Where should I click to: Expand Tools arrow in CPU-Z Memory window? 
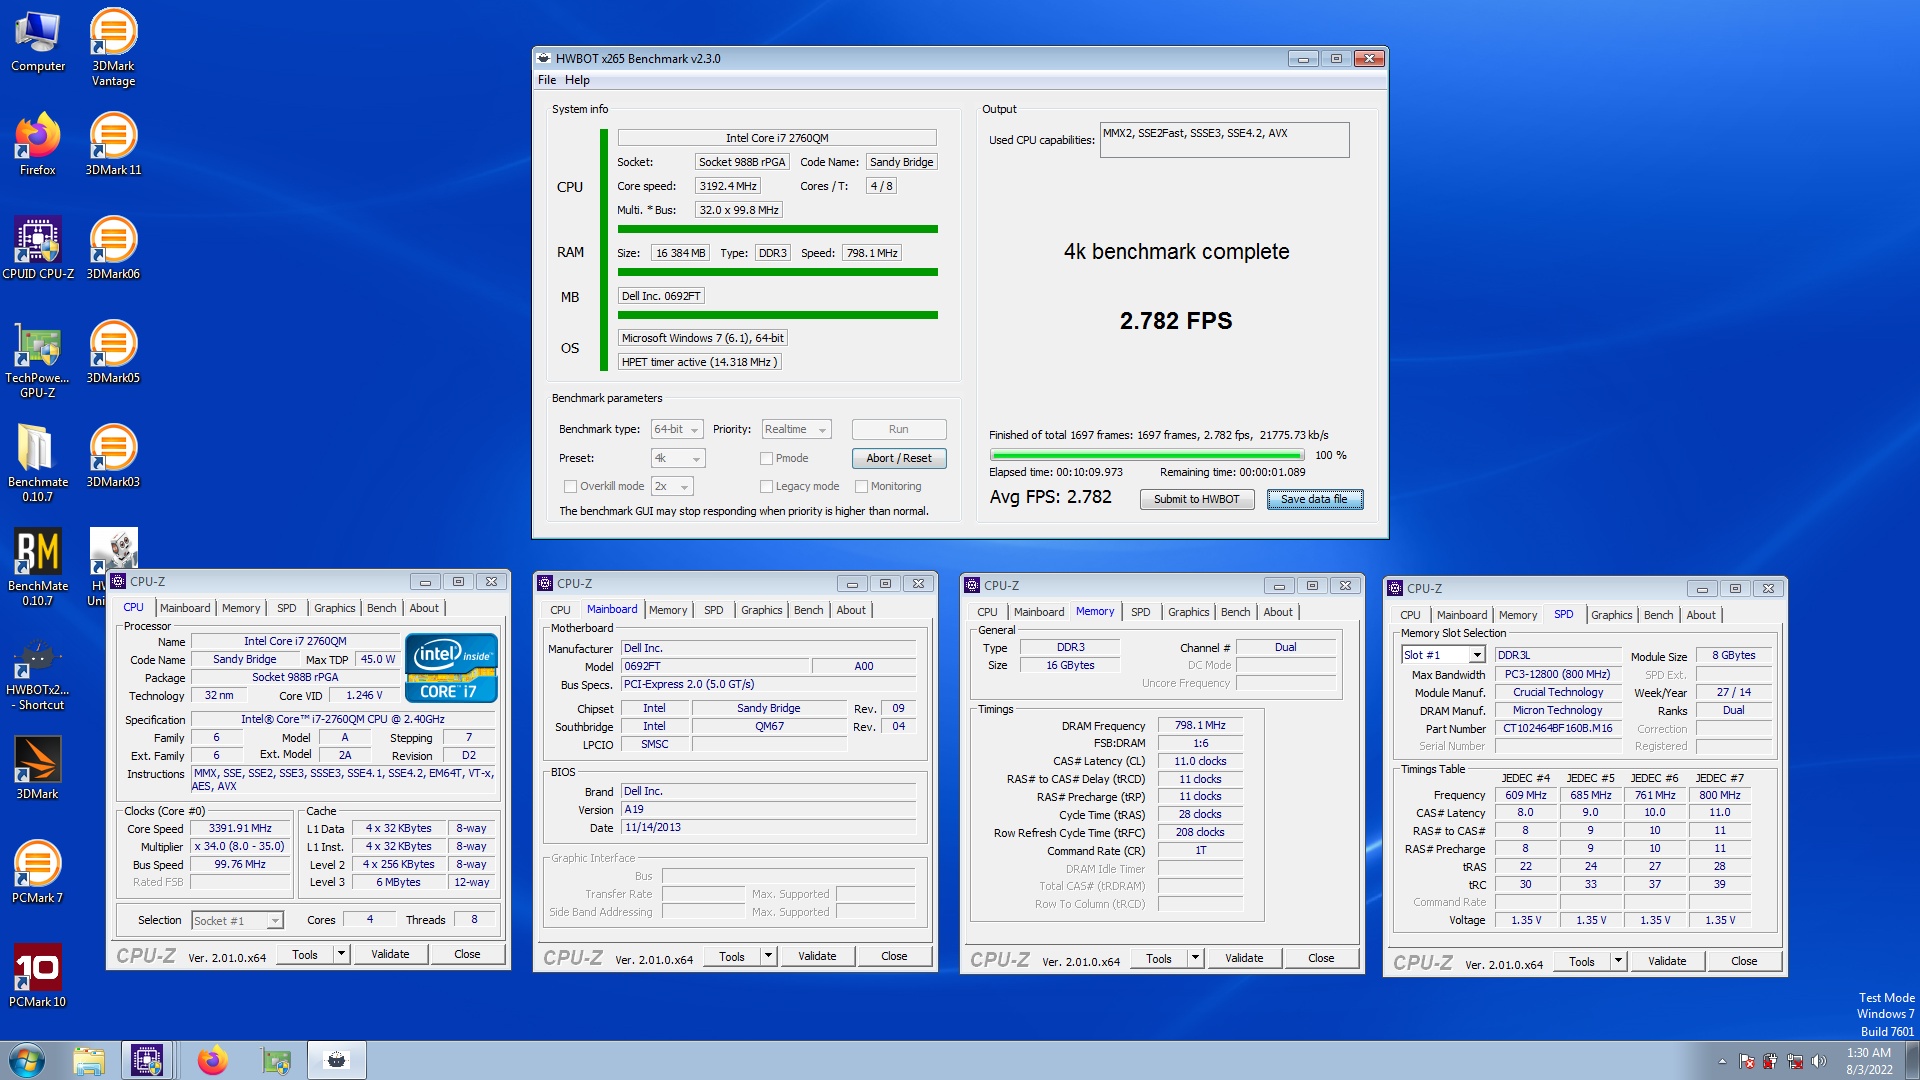tap(1195, 958)
